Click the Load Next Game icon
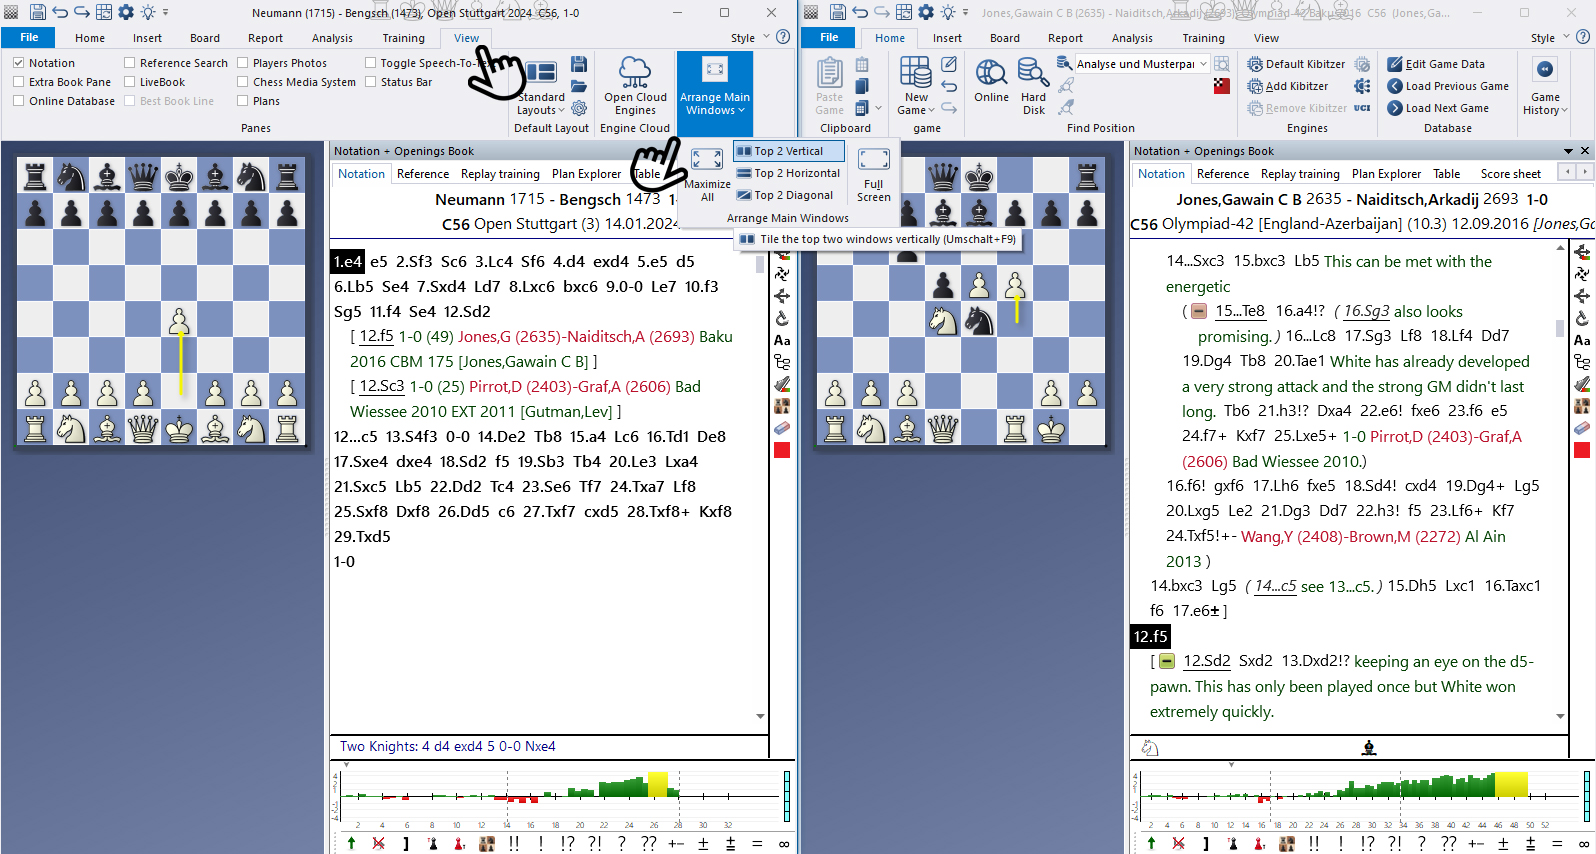1596x854 pixels. pyautogui.click(x=1395, y=108)
